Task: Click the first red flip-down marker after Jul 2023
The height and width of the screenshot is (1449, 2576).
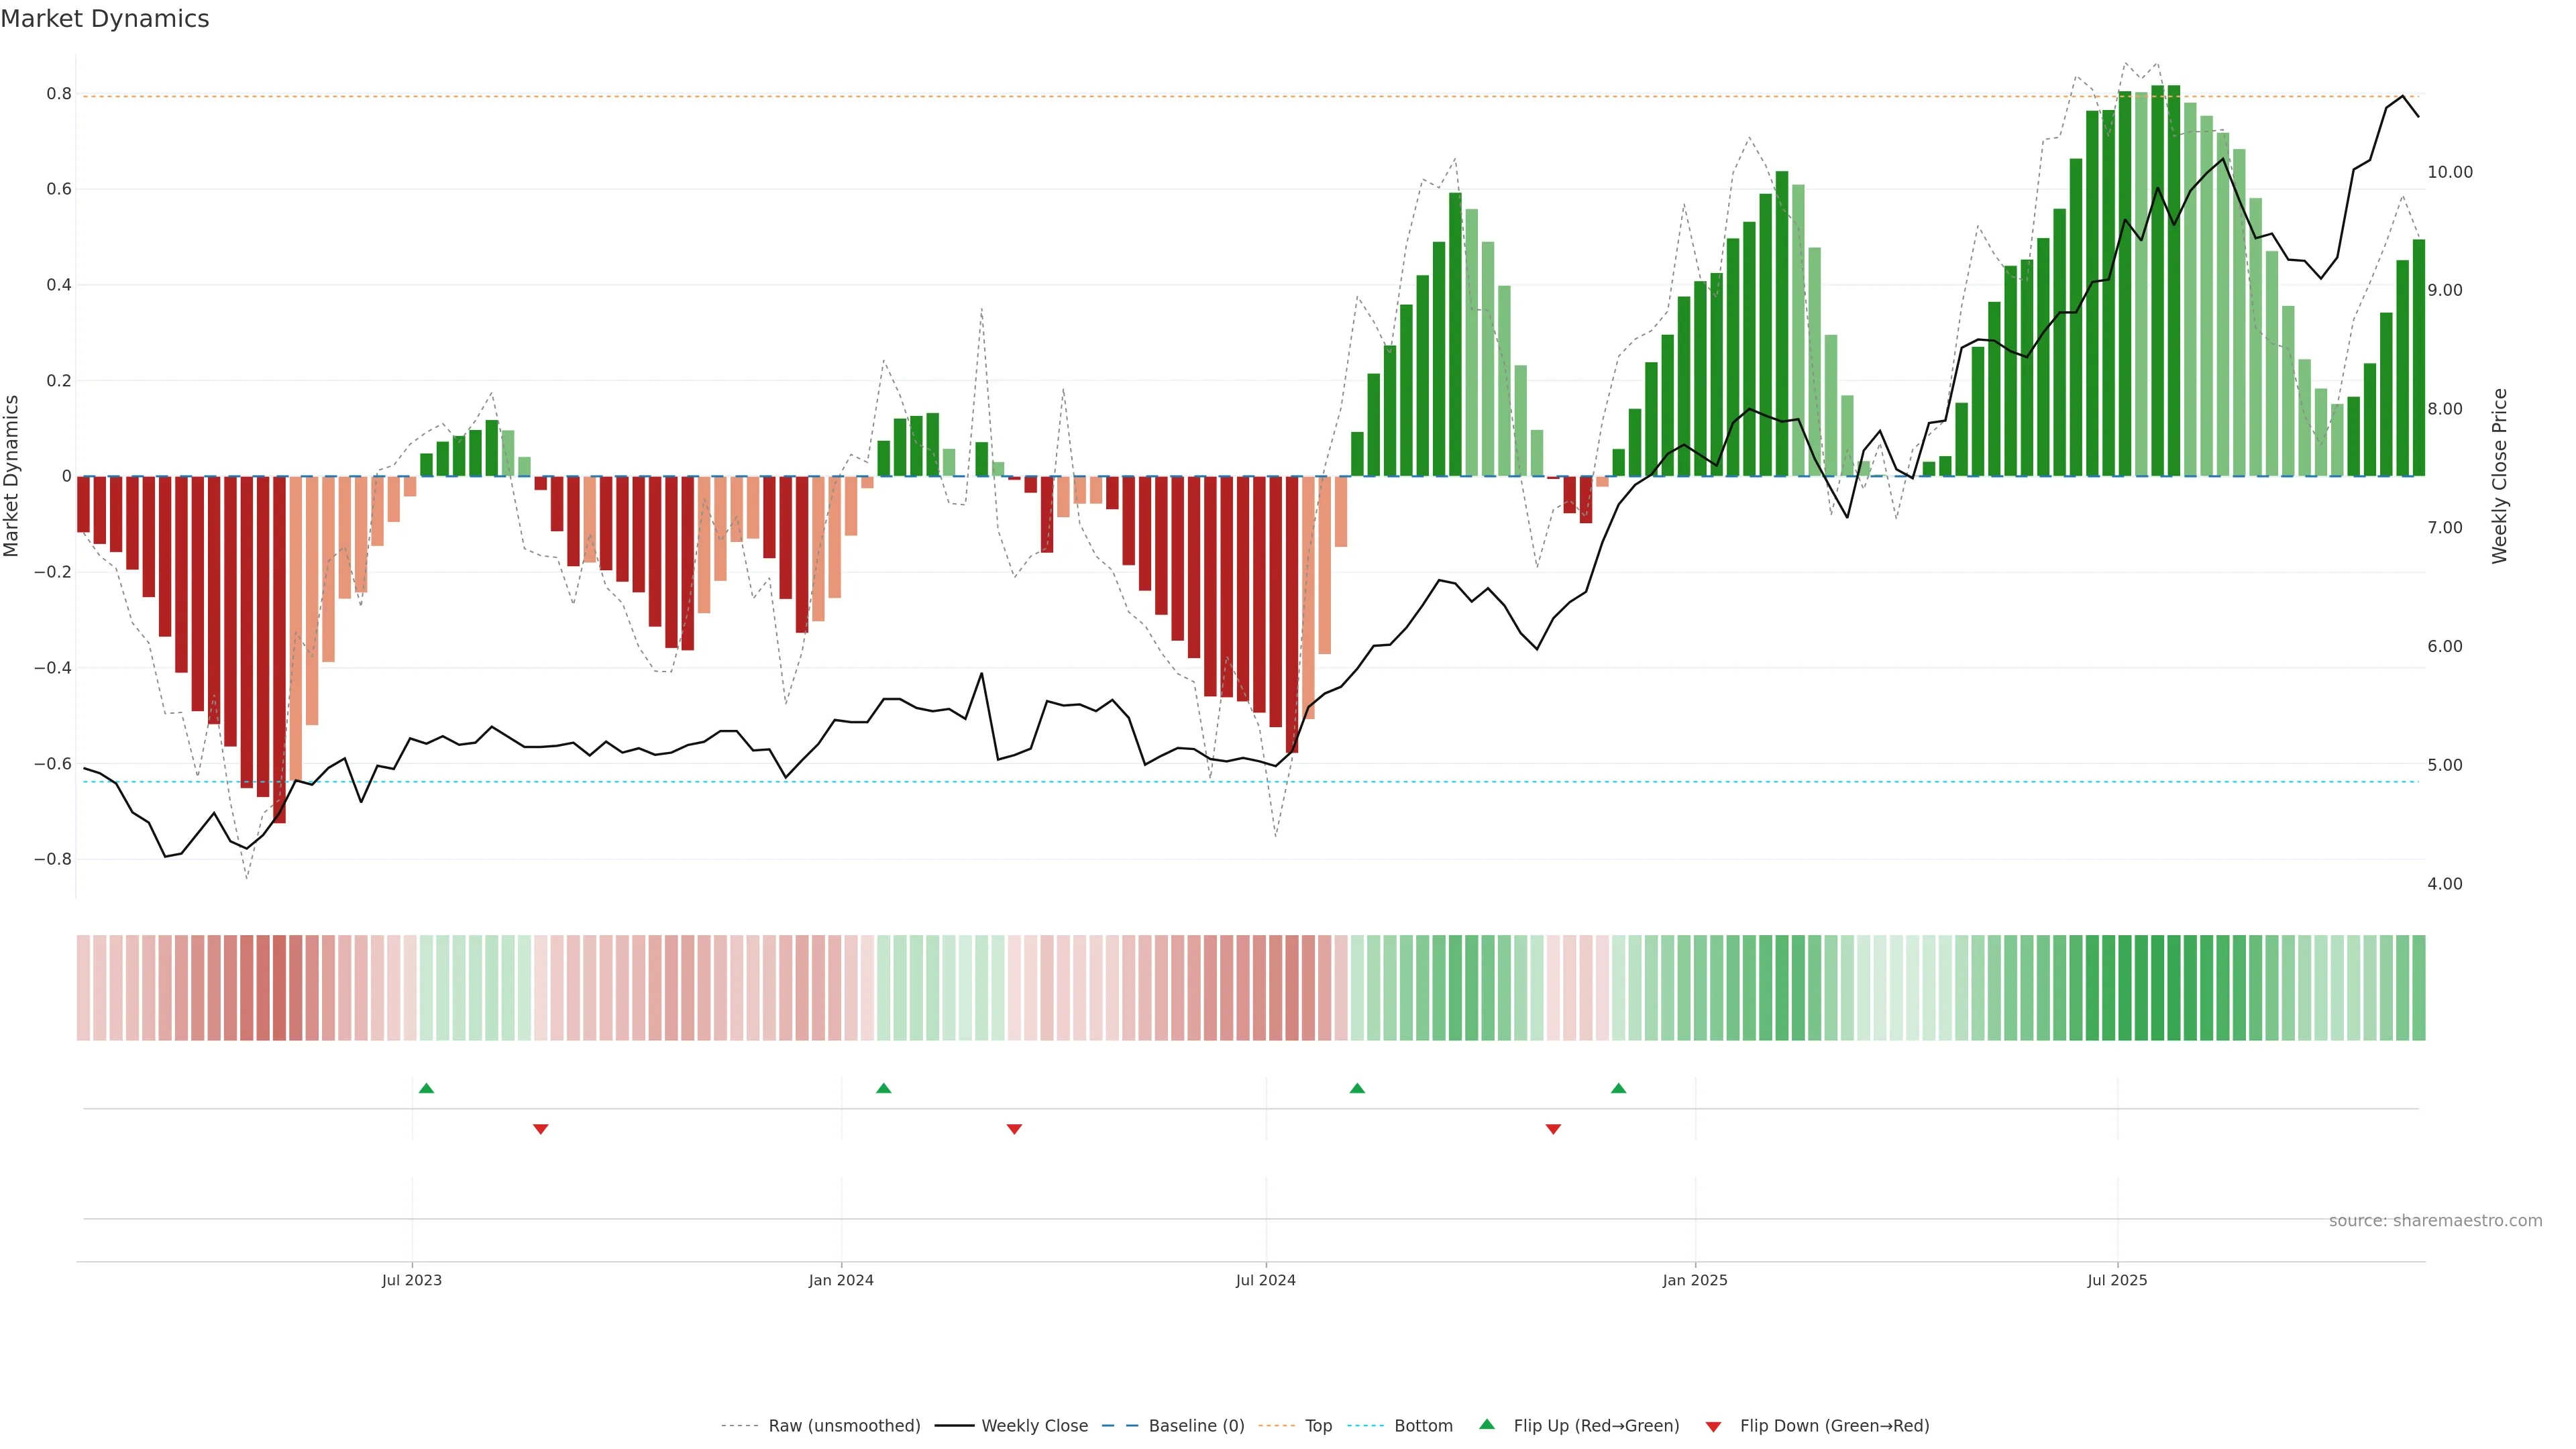Action: pyautogui.click(x=541, y=1129)
